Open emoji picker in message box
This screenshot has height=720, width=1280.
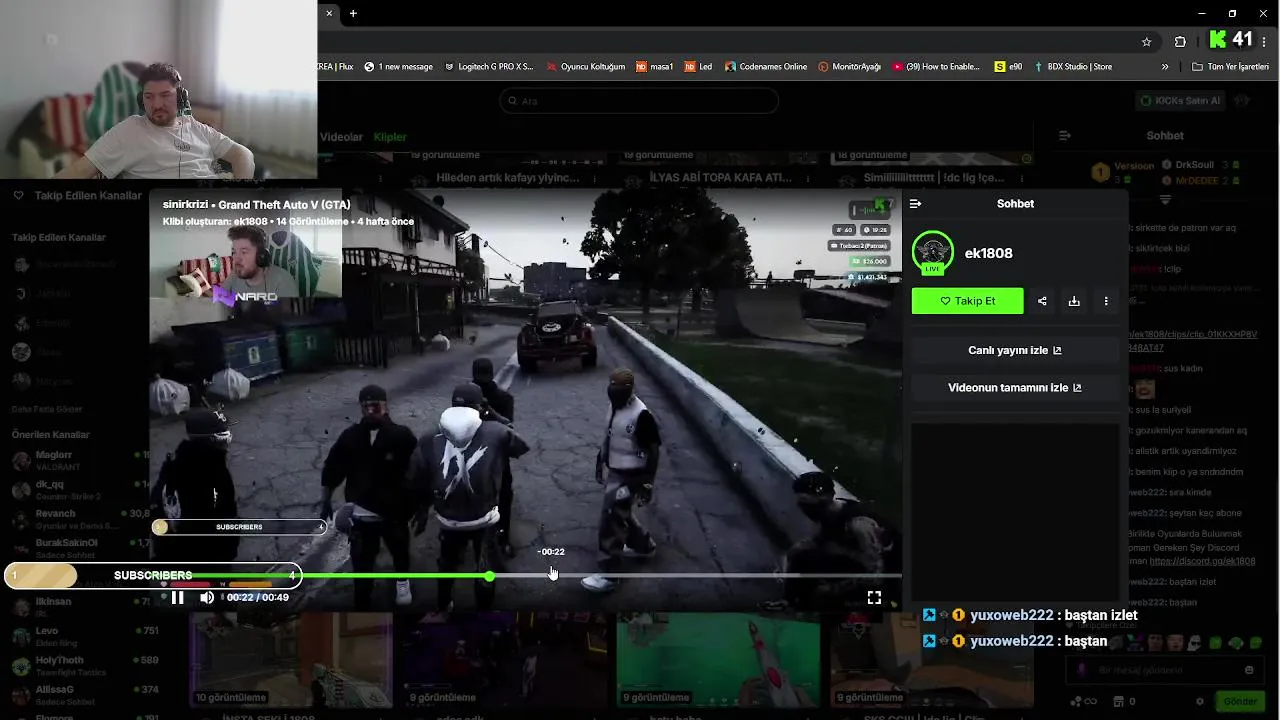pos(1249,670)
